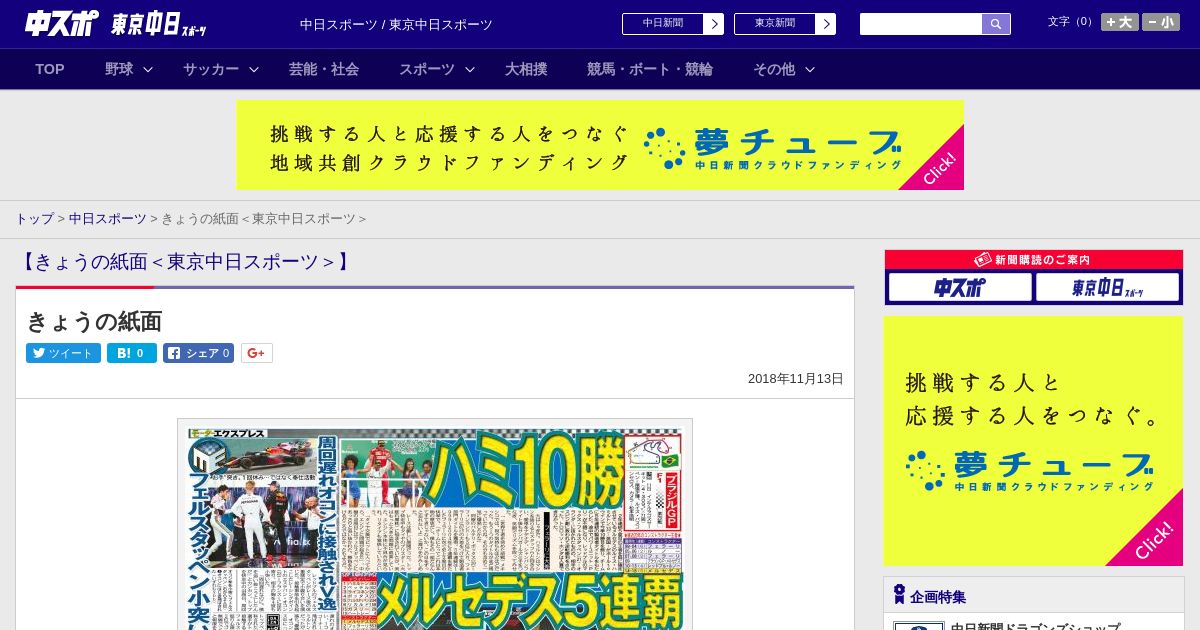Screen dimensions: 1200x630
Task: Click the きょうの紙面 article heading
Action: tap(94, 321)
